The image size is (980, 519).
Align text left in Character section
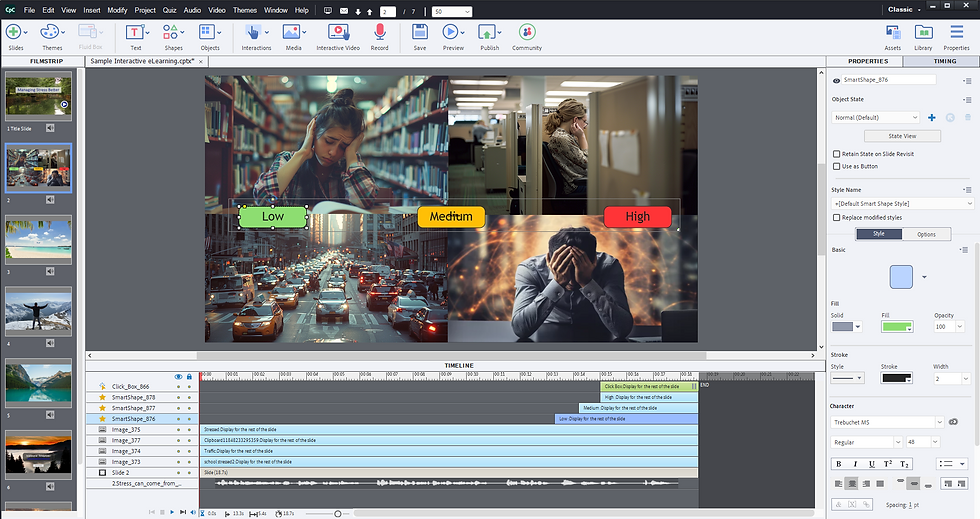click(x=838, y=483)
